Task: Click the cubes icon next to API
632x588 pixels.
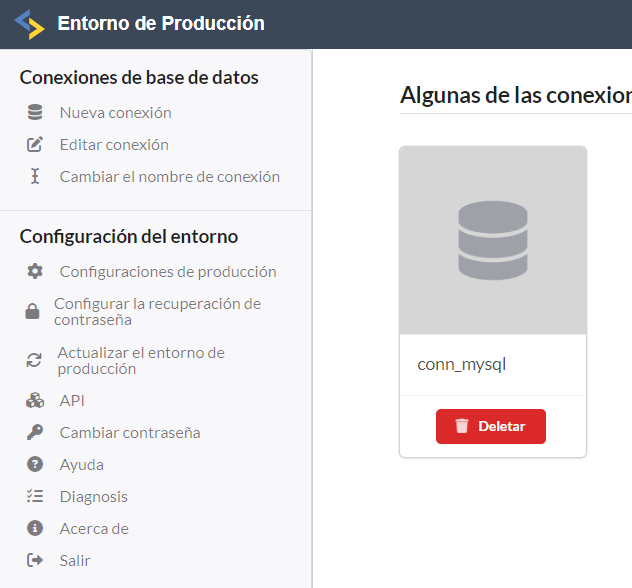Action: pyautogui.click(x=35, y=401)
